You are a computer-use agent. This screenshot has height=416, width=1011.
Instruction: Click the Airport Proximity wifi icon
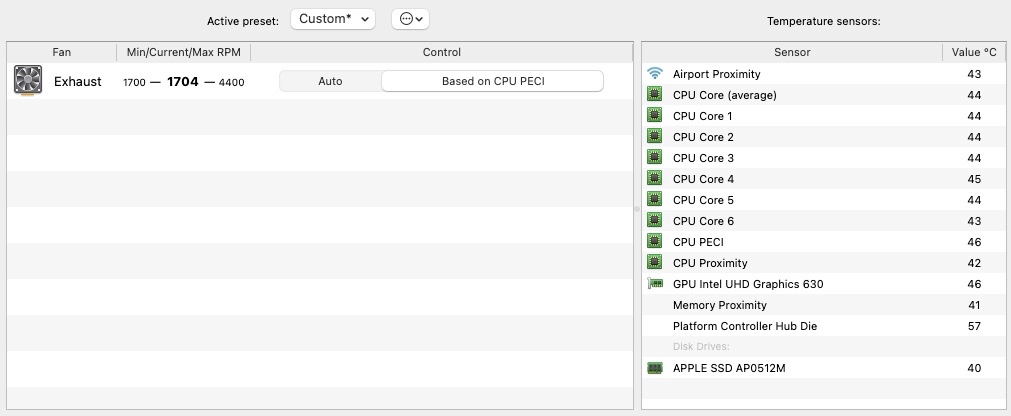(x=655, y=74)
